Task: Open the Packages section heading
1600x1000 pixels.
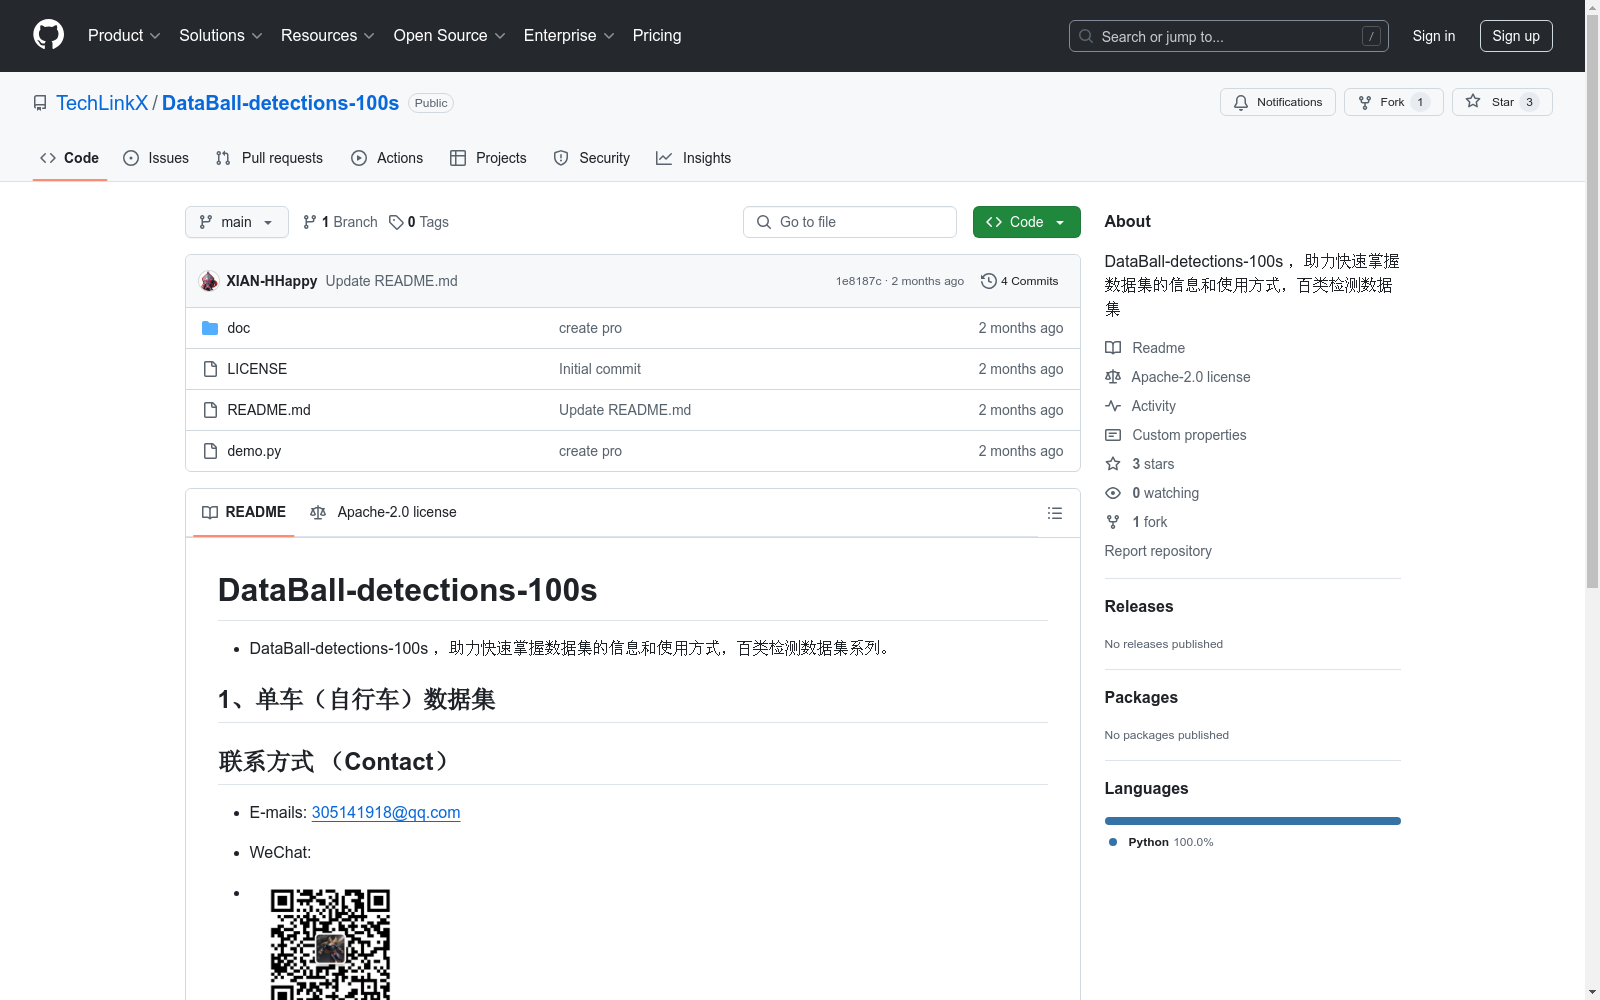Action: [x=1141, y=697]
